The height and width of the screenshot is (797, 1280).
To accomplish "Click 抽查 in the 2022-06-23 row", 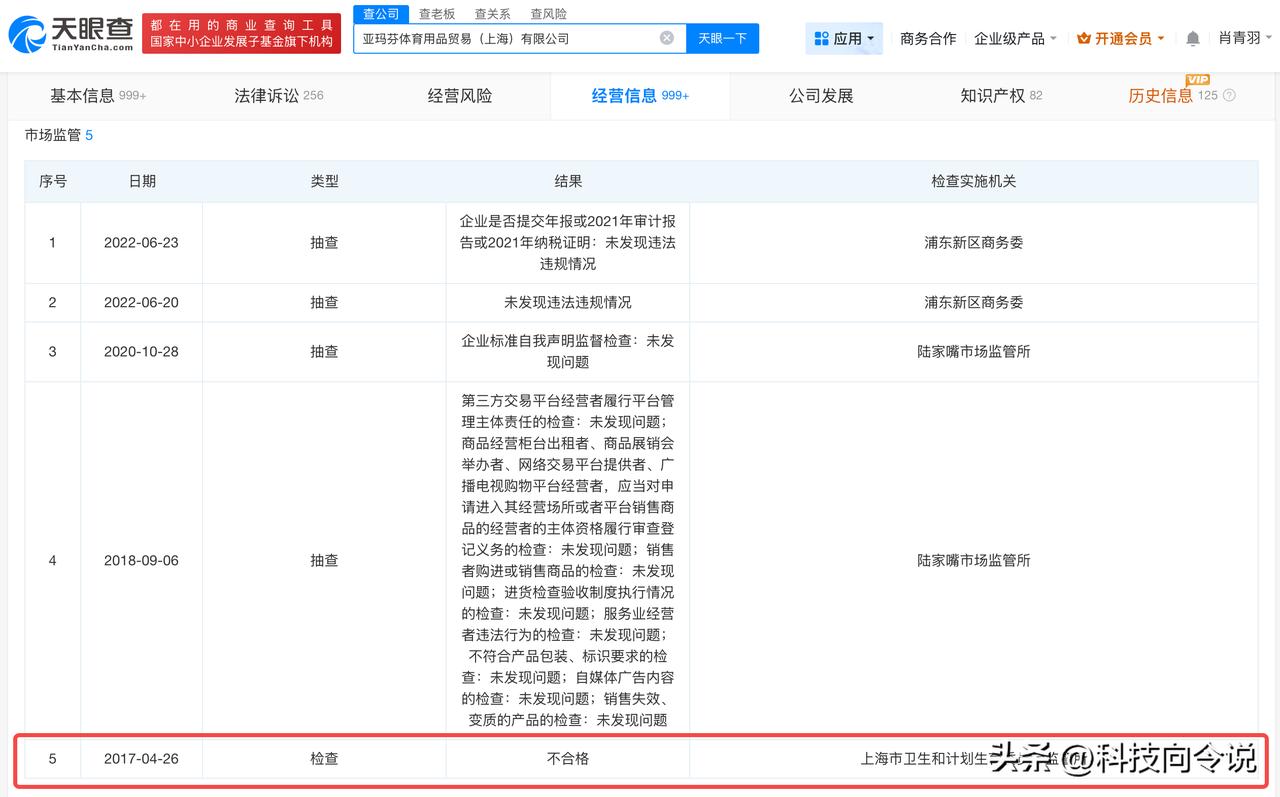I will pos(324,243).
